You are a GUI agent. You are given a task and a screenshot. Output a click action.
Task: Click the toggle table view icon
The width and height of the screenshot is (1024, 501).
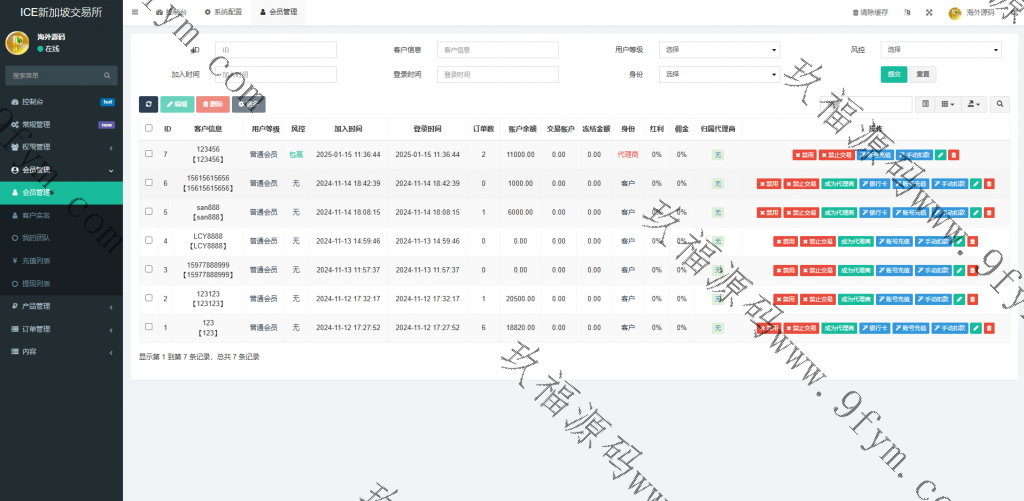click(925, 104)
